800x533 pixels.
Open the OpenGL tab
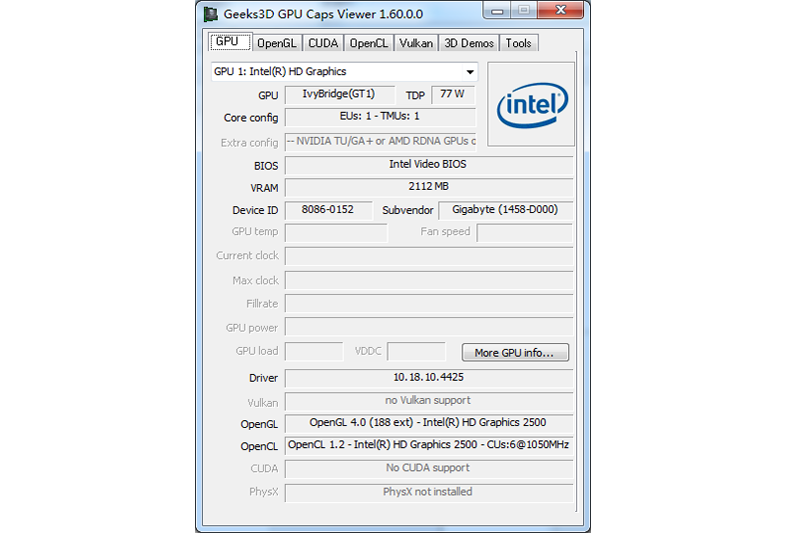pyautogui.click(x=277, y=43)
